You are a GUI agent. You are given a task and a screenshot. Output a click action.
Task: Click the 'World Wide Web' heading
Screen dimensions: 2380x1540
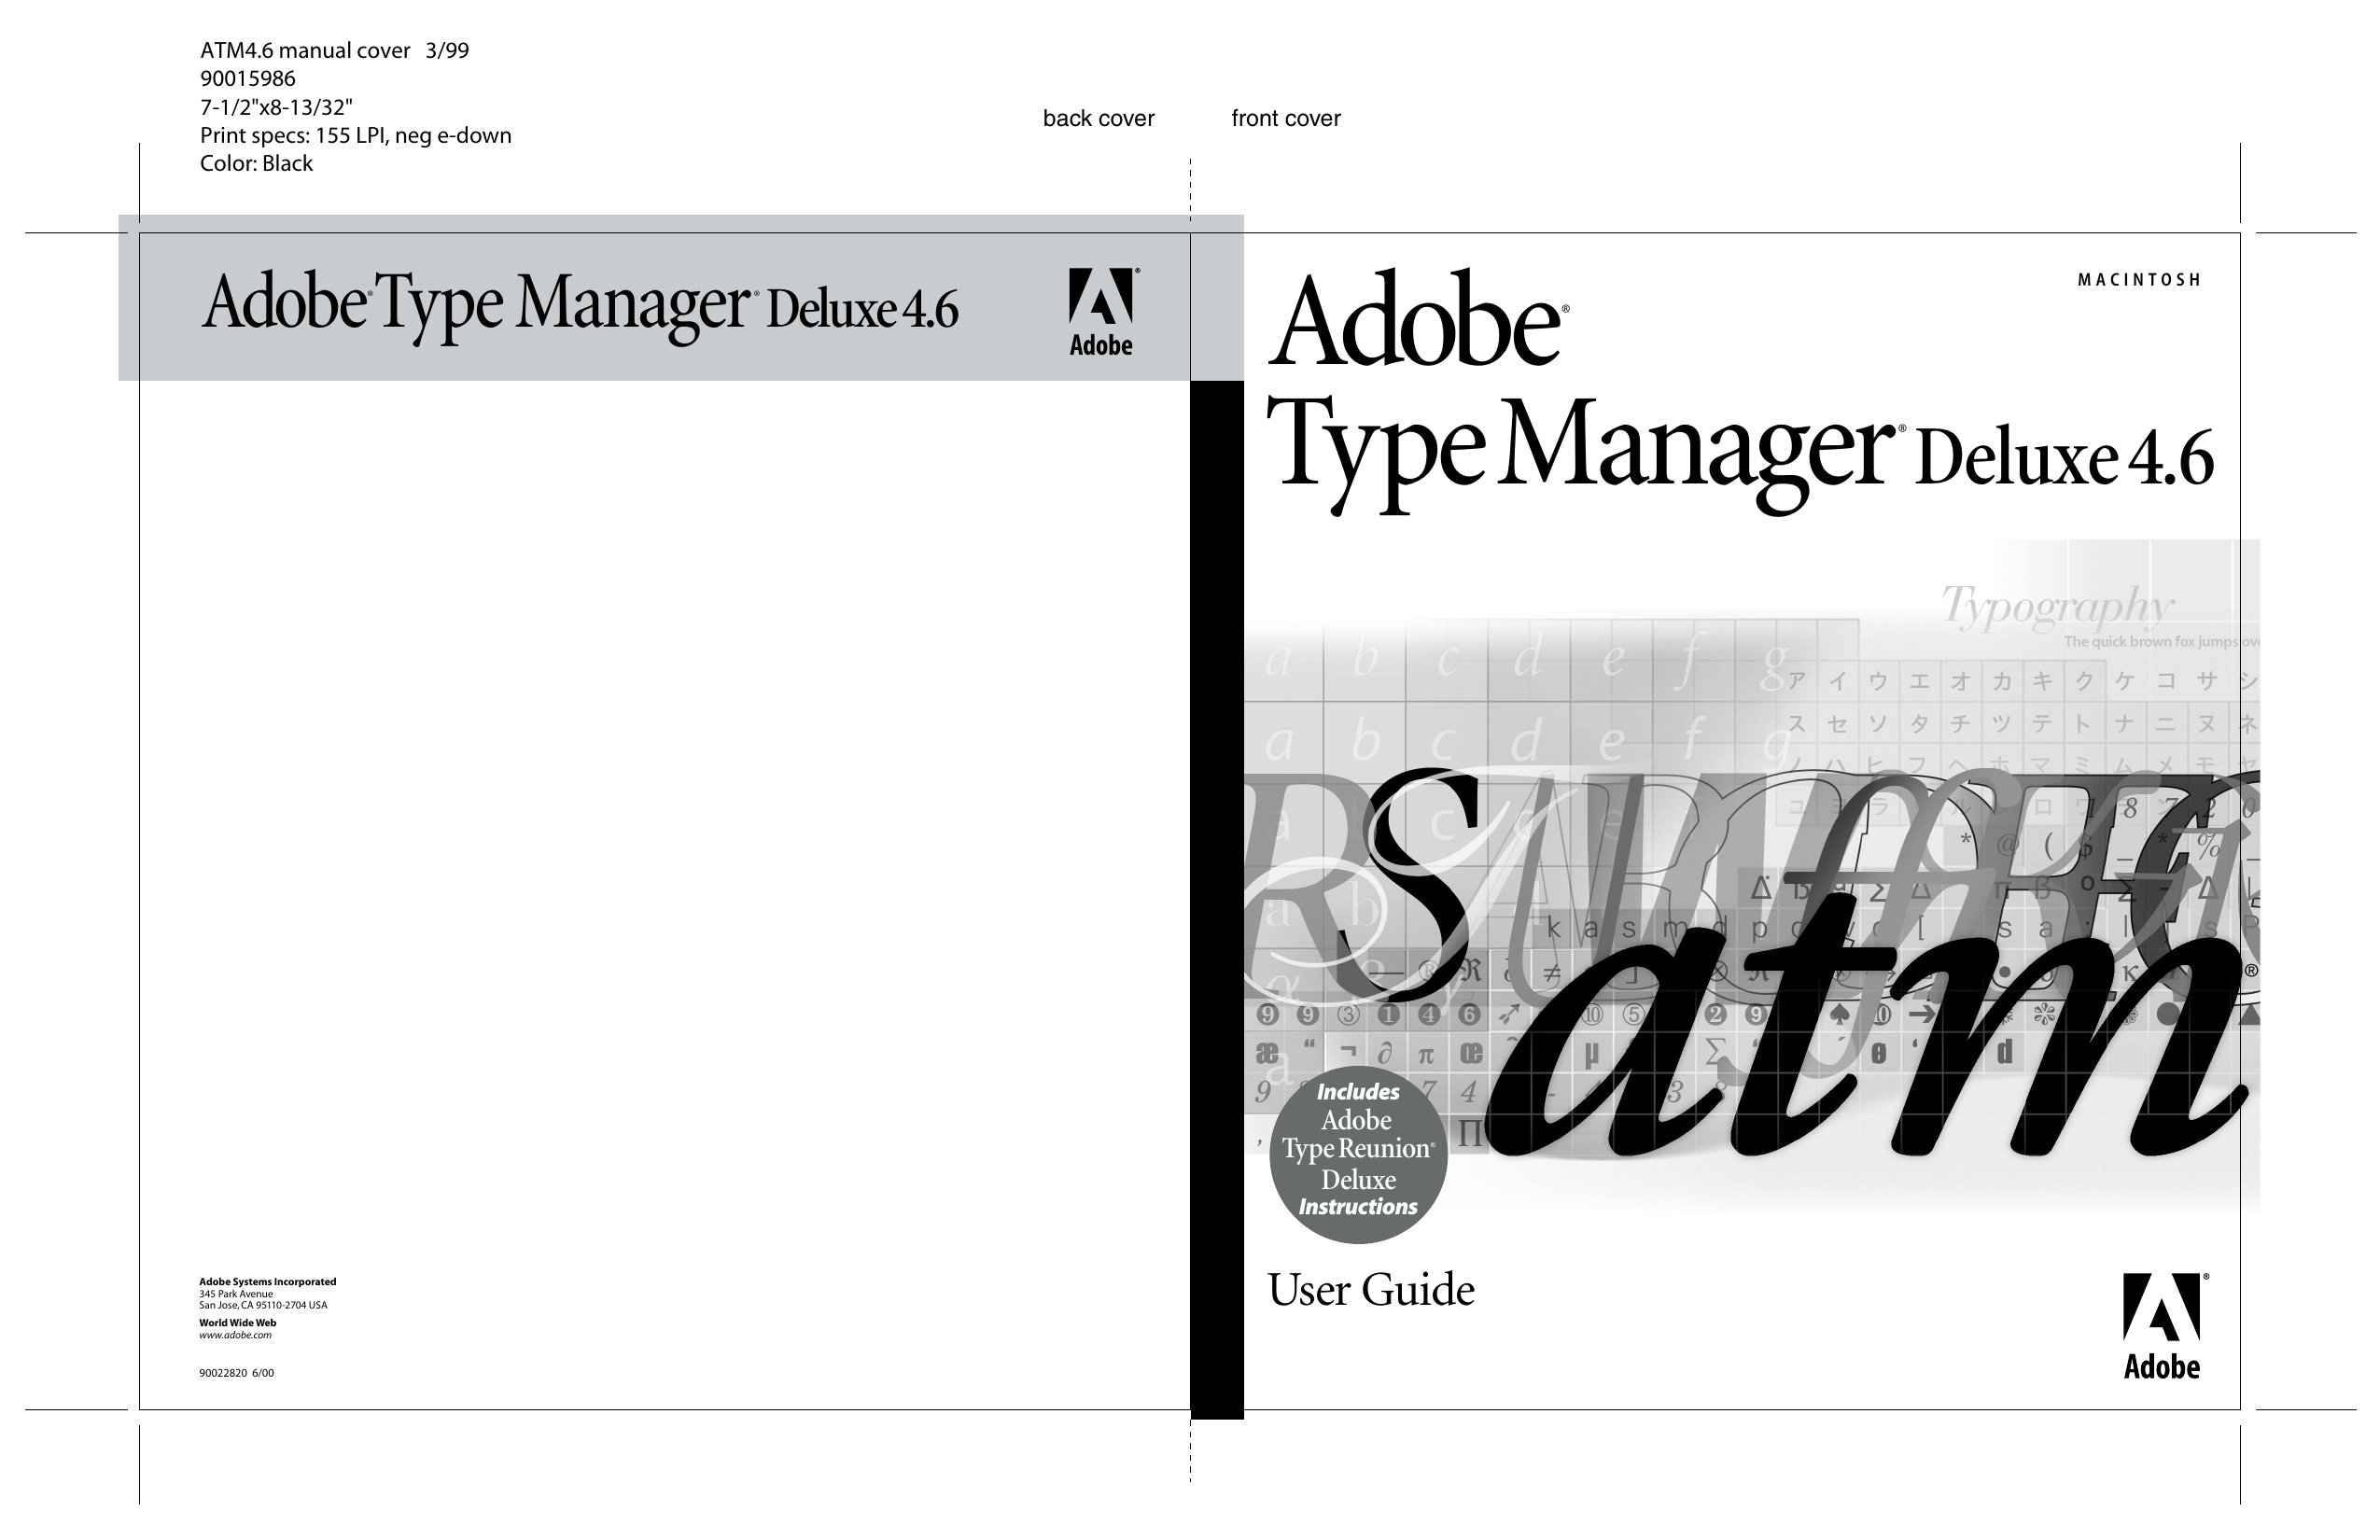237,1323
